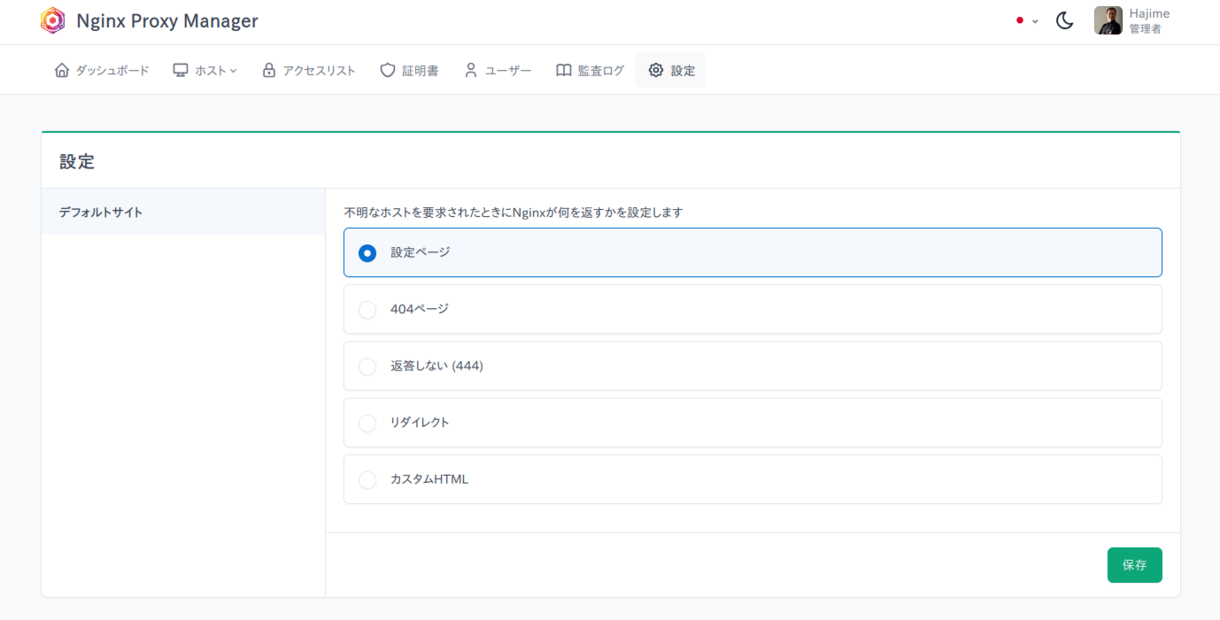Click the home icon for ダッシュボード
Image resolution: width=1220 pixels, height=620 pixels.
point(62,71)
